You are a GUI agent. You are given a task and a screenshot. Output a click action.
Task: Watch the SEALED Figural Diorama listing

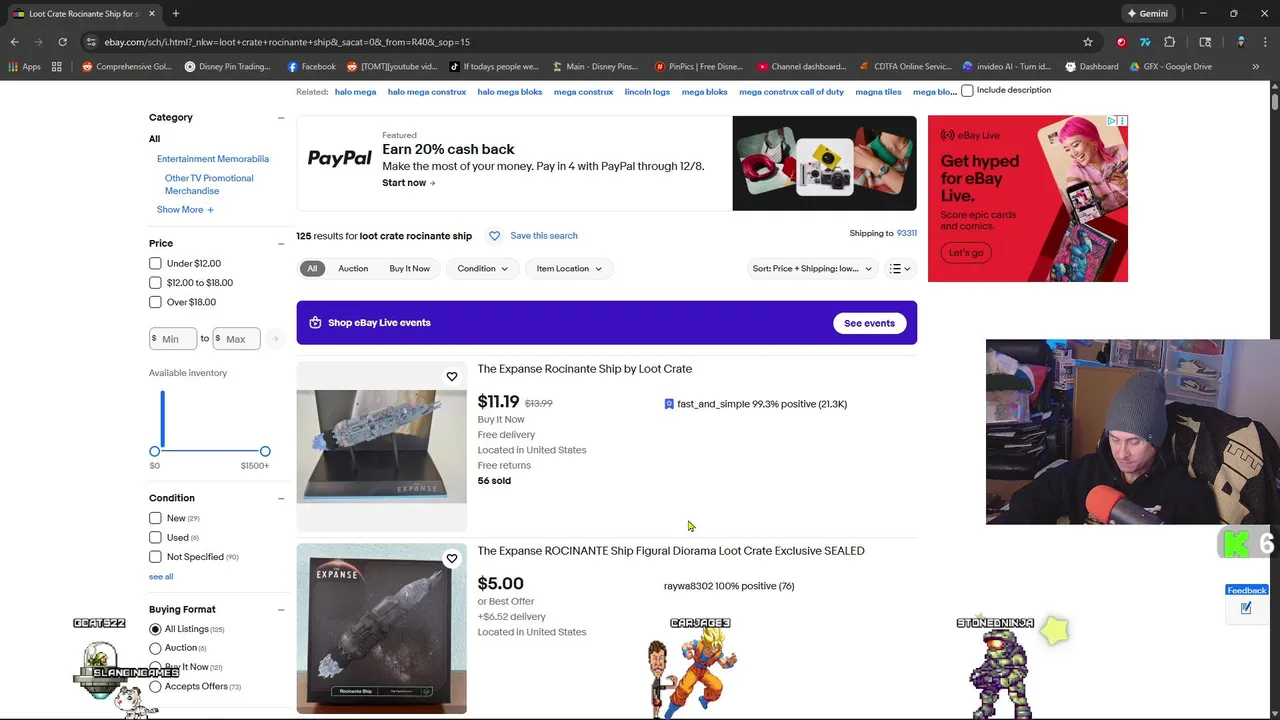point(452,559)
